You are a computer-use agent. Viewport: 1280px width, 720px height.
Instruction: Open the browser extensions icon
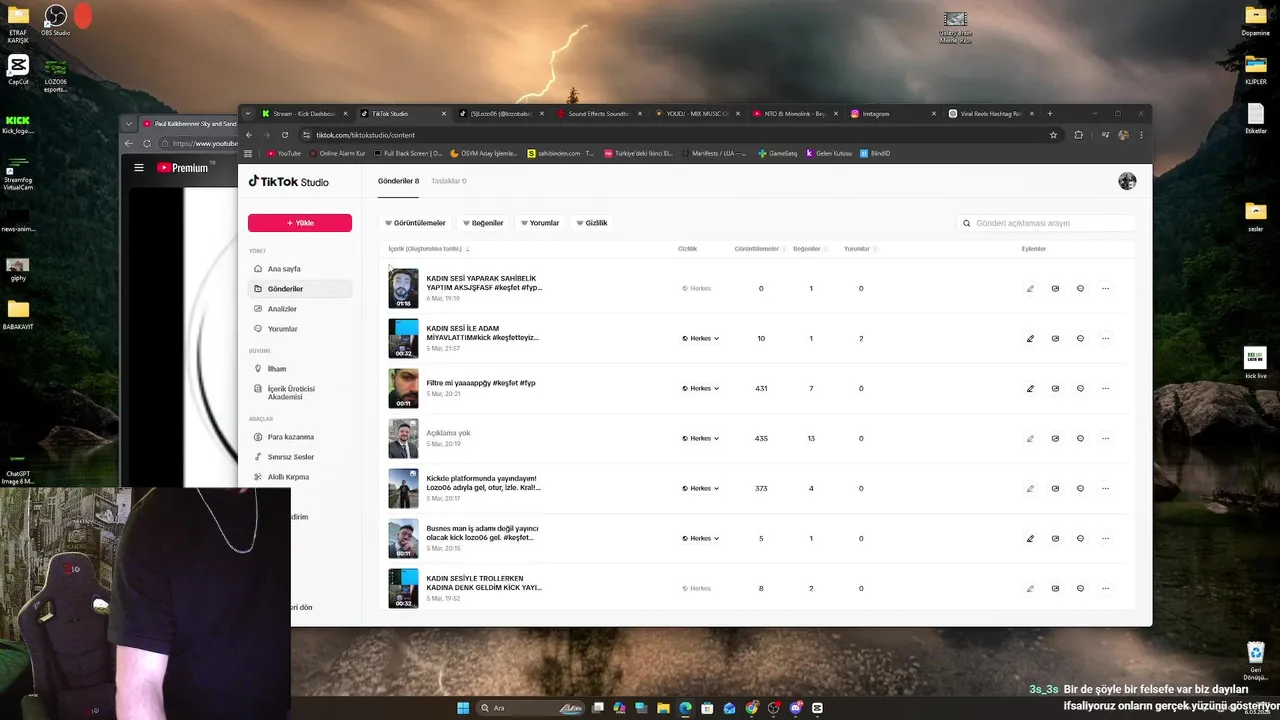tap(1078, 135)
